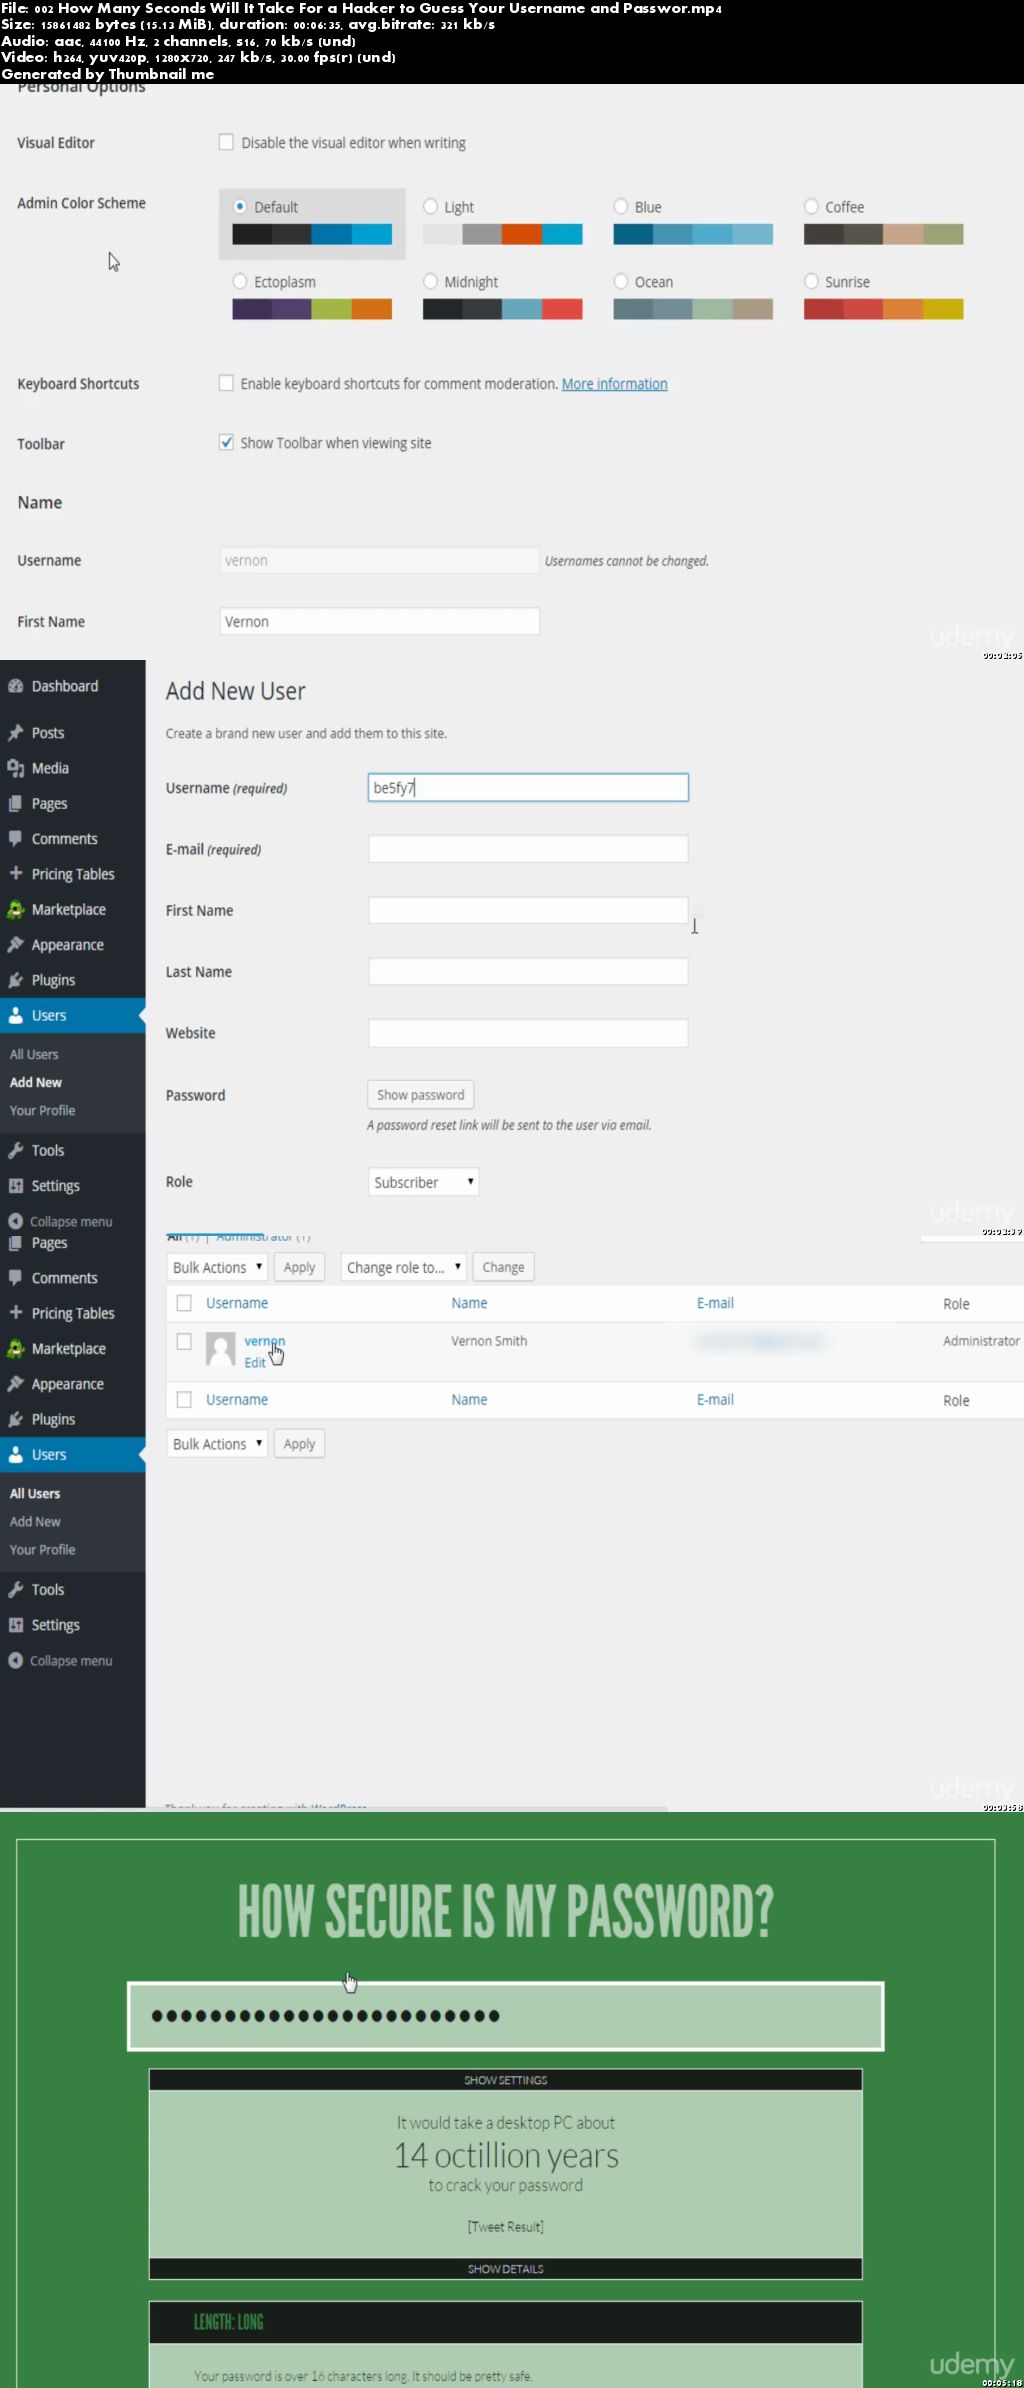Image resolution: width=1024 pixels, height=2388 pixels.
Task: Click the E-mail (required) input field
Action: click(x=528, y=849)
